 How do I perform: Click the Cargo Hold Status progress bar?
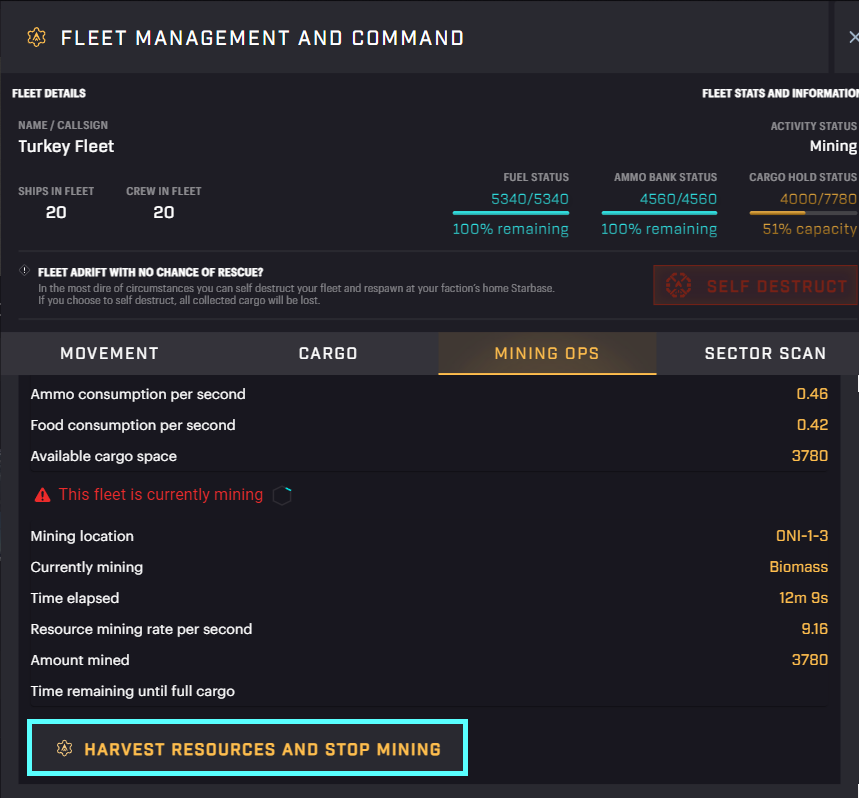coord(803,213)
